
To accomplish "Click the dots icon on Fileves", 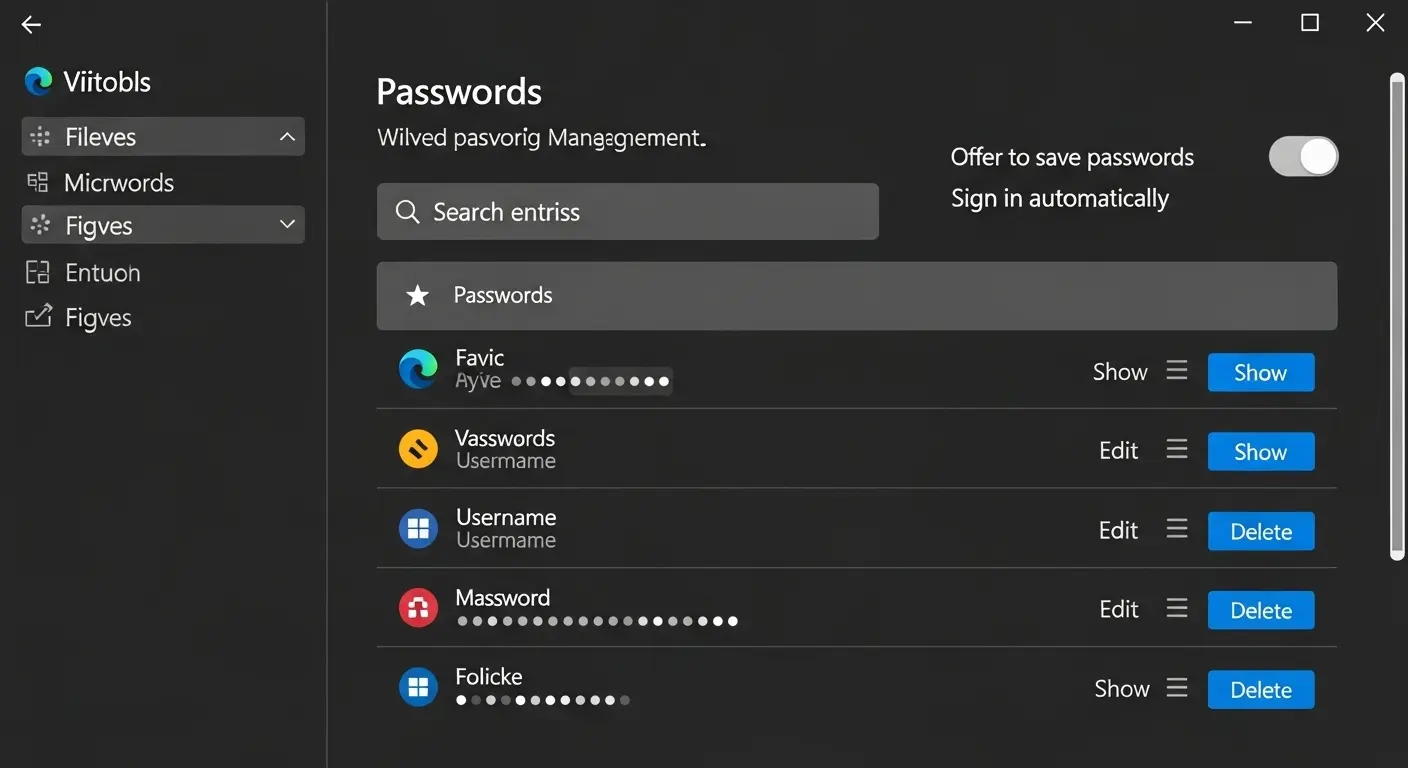I will pyautogui.click(x=40, y=137).
